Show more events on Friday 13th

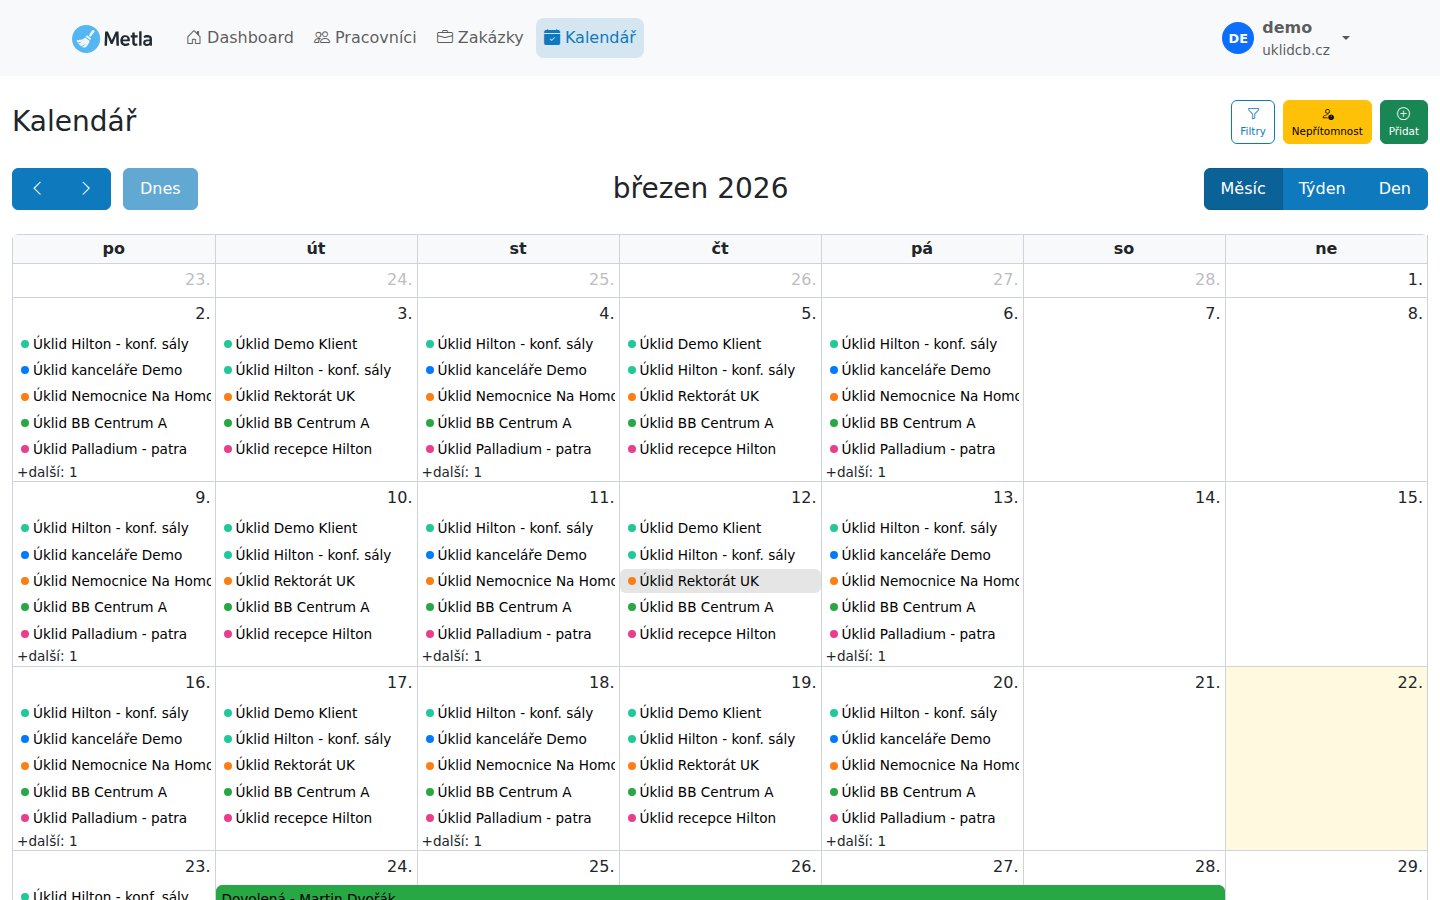point(856,656)
